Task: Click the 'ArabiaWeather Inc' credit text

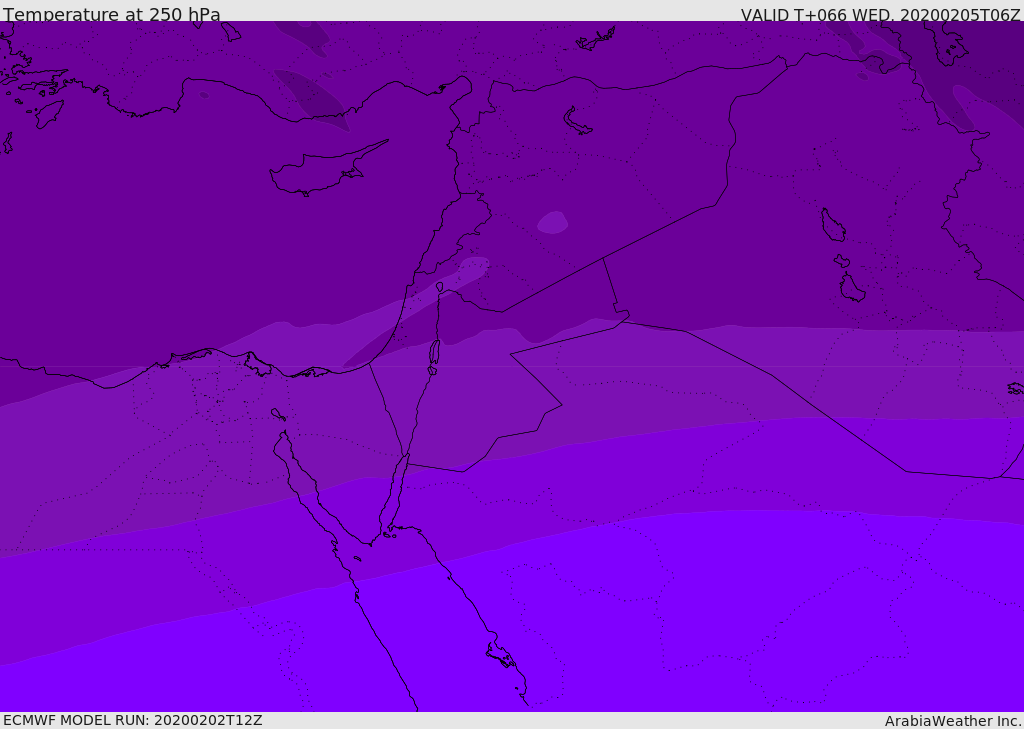Action: click(x=952, y=721)
